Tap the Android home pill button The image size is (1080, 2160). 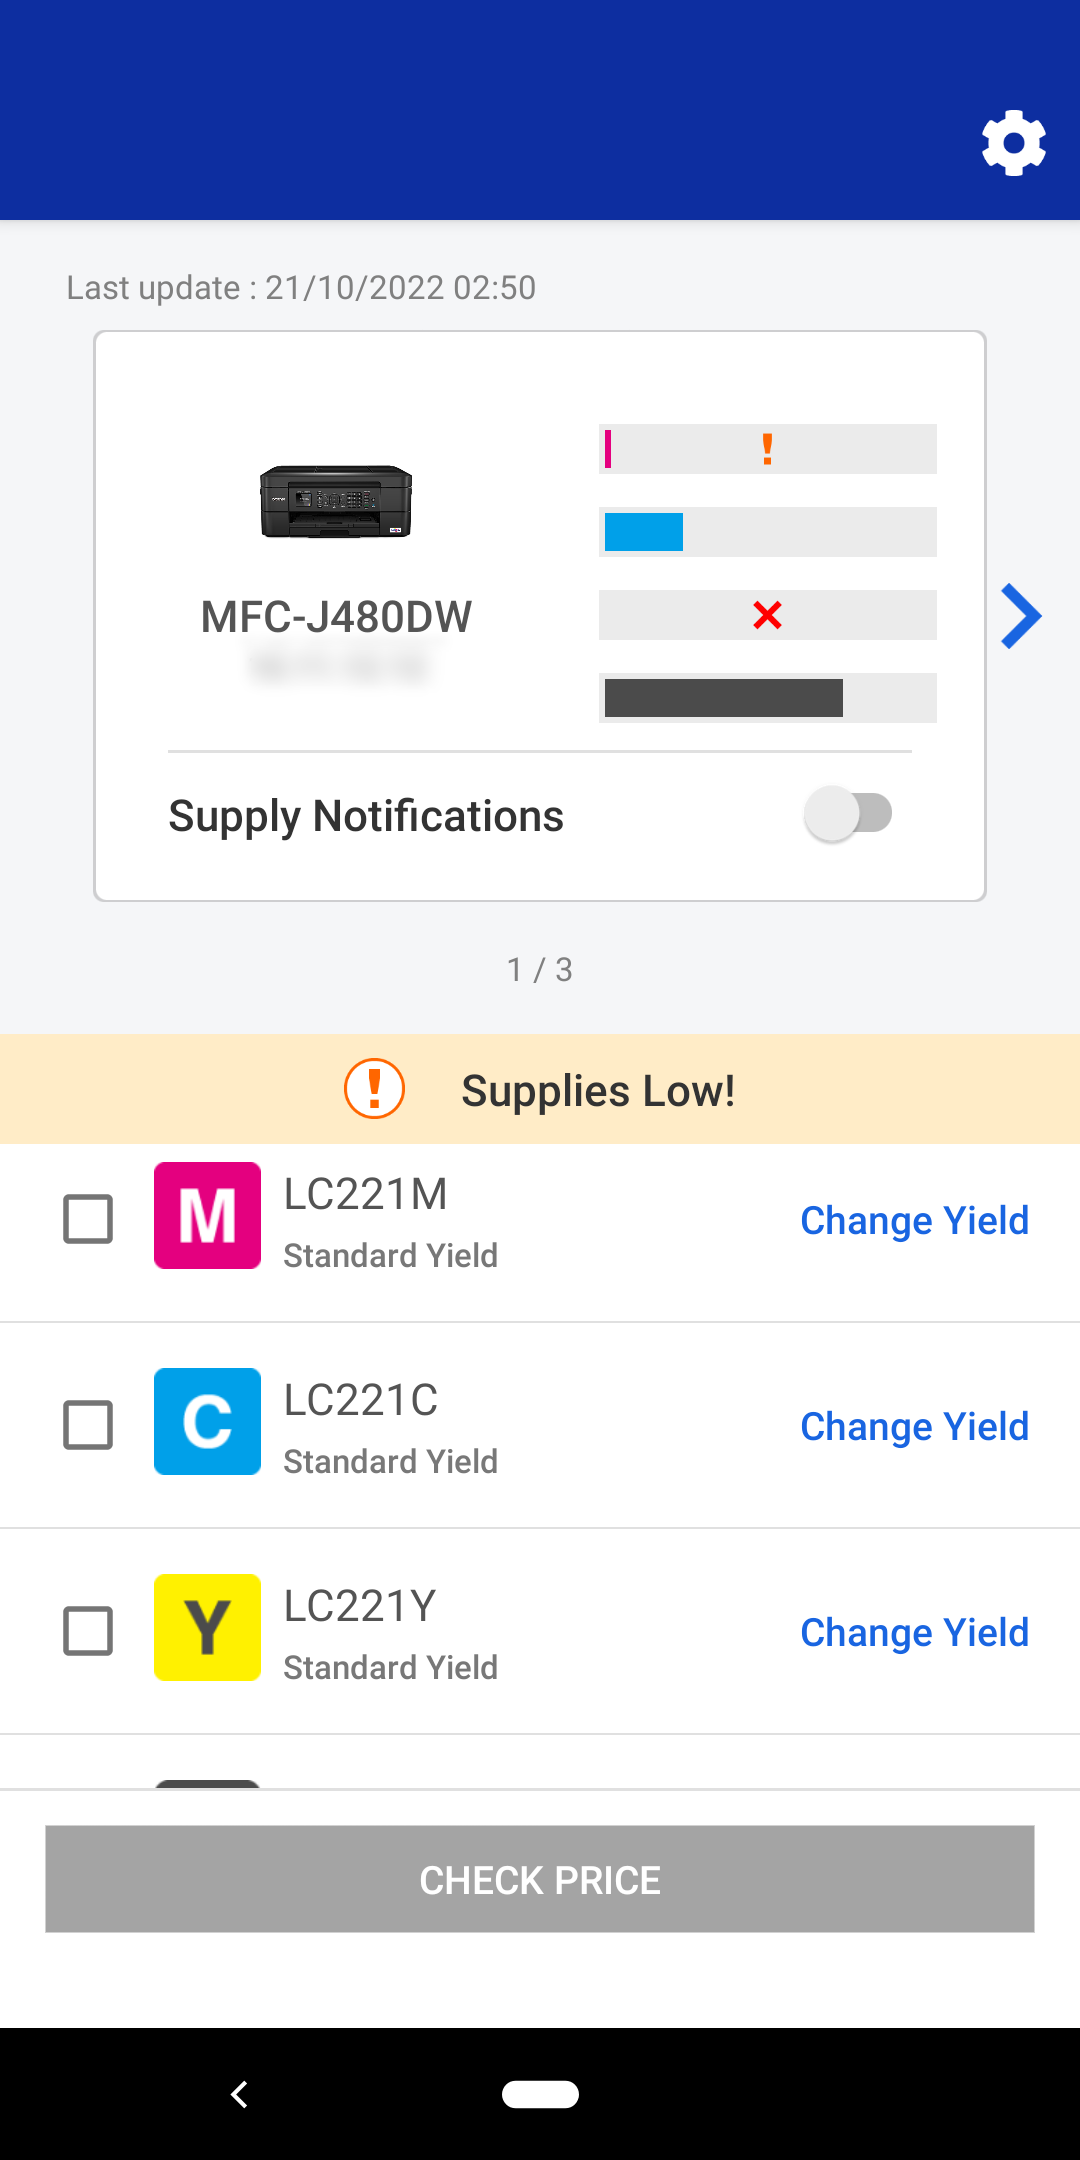(540, 2094)
